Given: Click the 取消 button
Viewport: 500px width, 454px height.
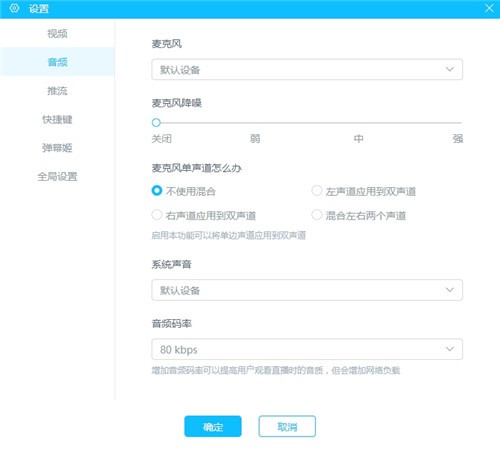Looking at the screenshot, I should click(x=287, y=426).
